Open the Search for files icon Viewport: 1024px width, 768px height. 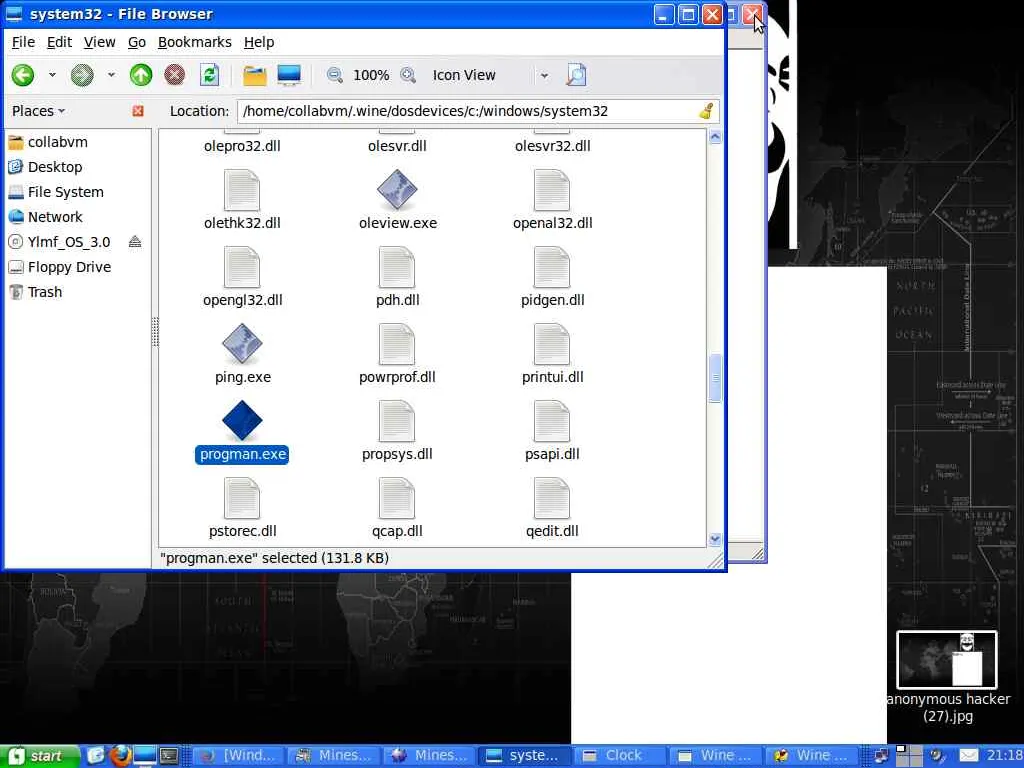[x=575, y=75]
